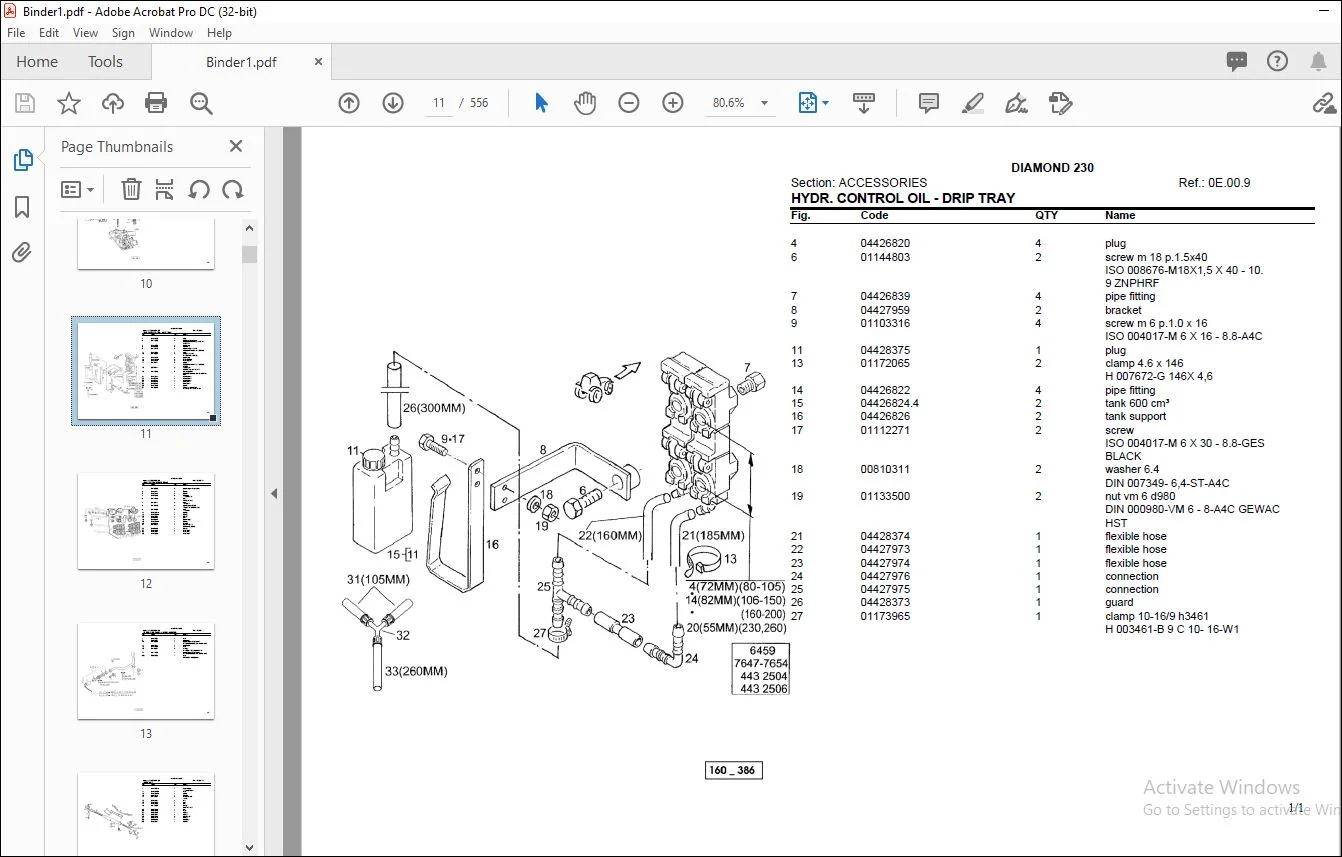This screenshot has width=1342, height=857.
Task: Go to the next page with down arrow
Action: pyautogui.click(x=393, y=103)
